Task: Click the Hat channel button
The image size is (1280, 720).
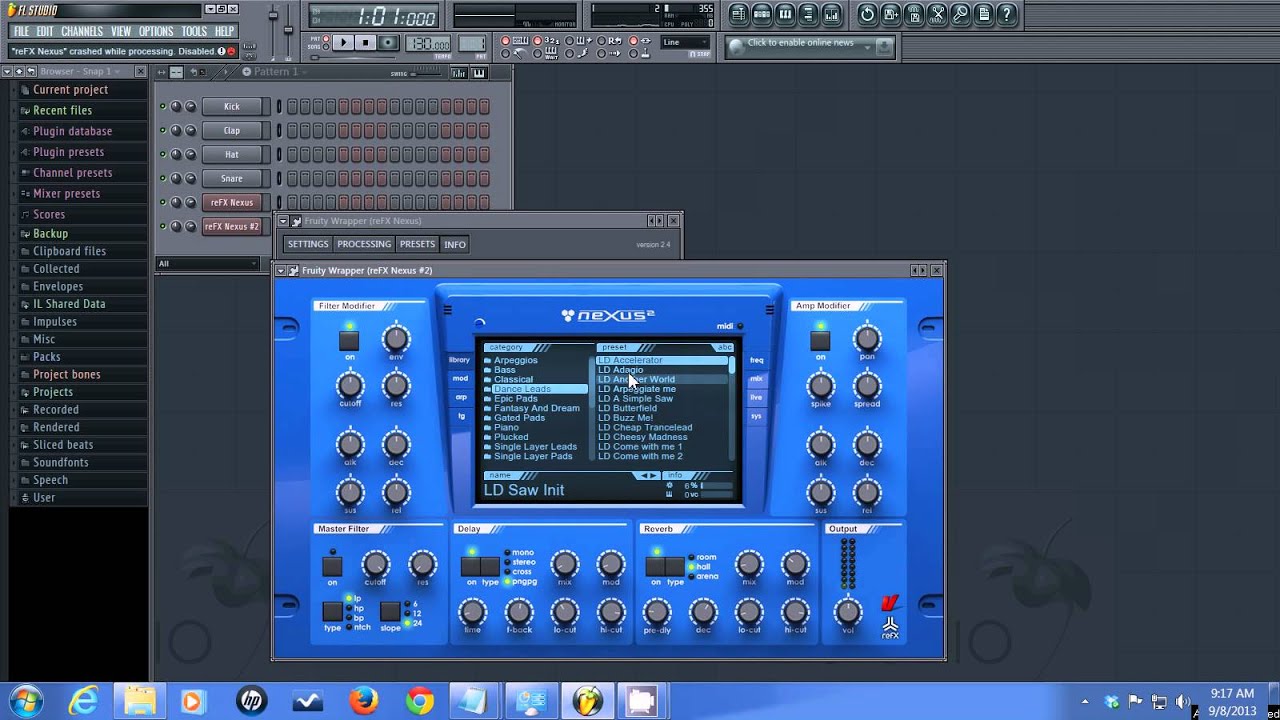Action: click(x=232, y=154)
